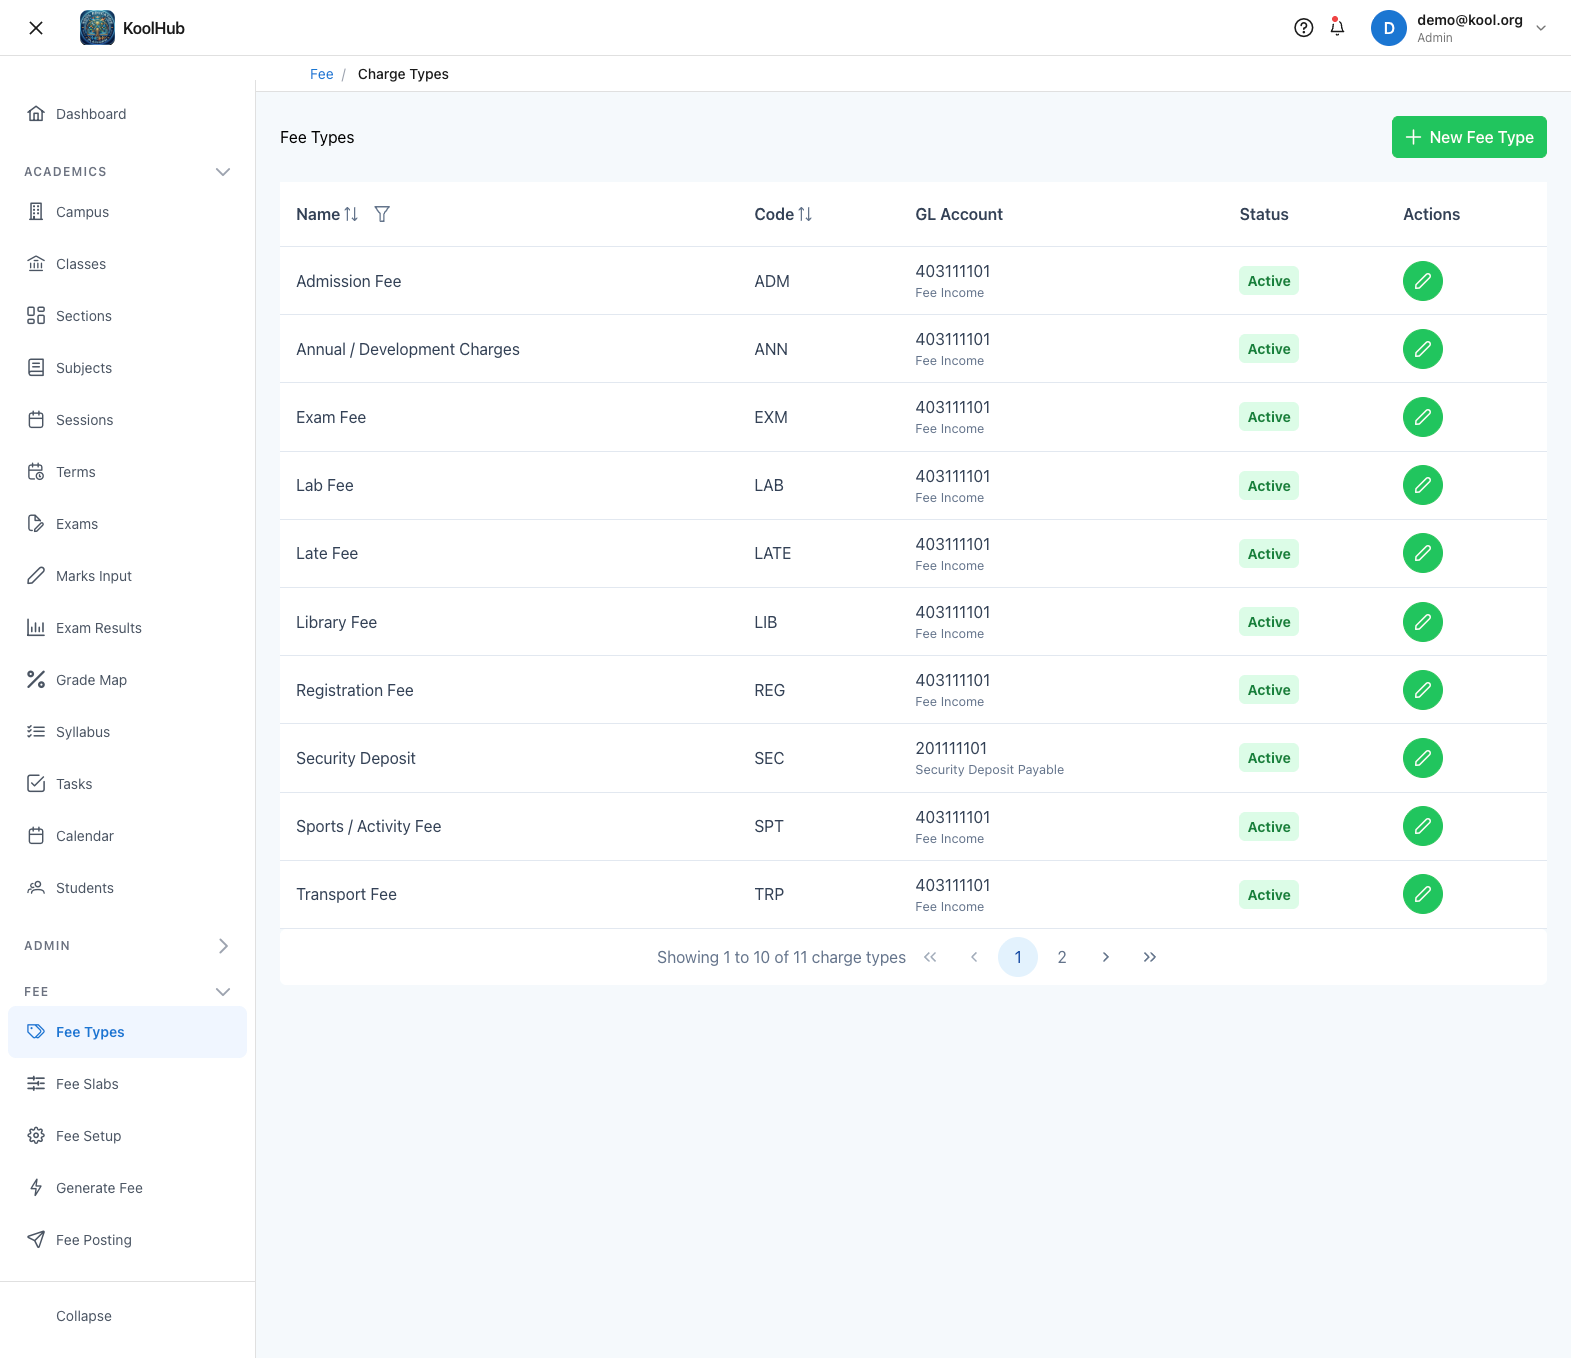Open edit for Security Deposit
This screenshot has width=1571, height=1358.
click(x=1422, y=758)
